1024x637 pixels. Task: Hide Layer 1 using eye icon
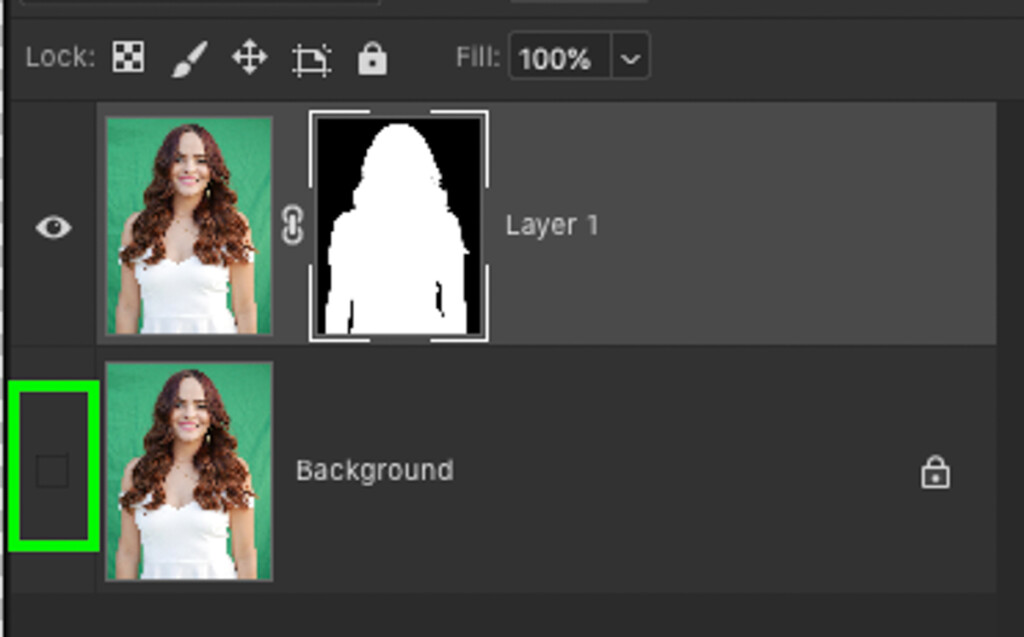pos(54,227)
